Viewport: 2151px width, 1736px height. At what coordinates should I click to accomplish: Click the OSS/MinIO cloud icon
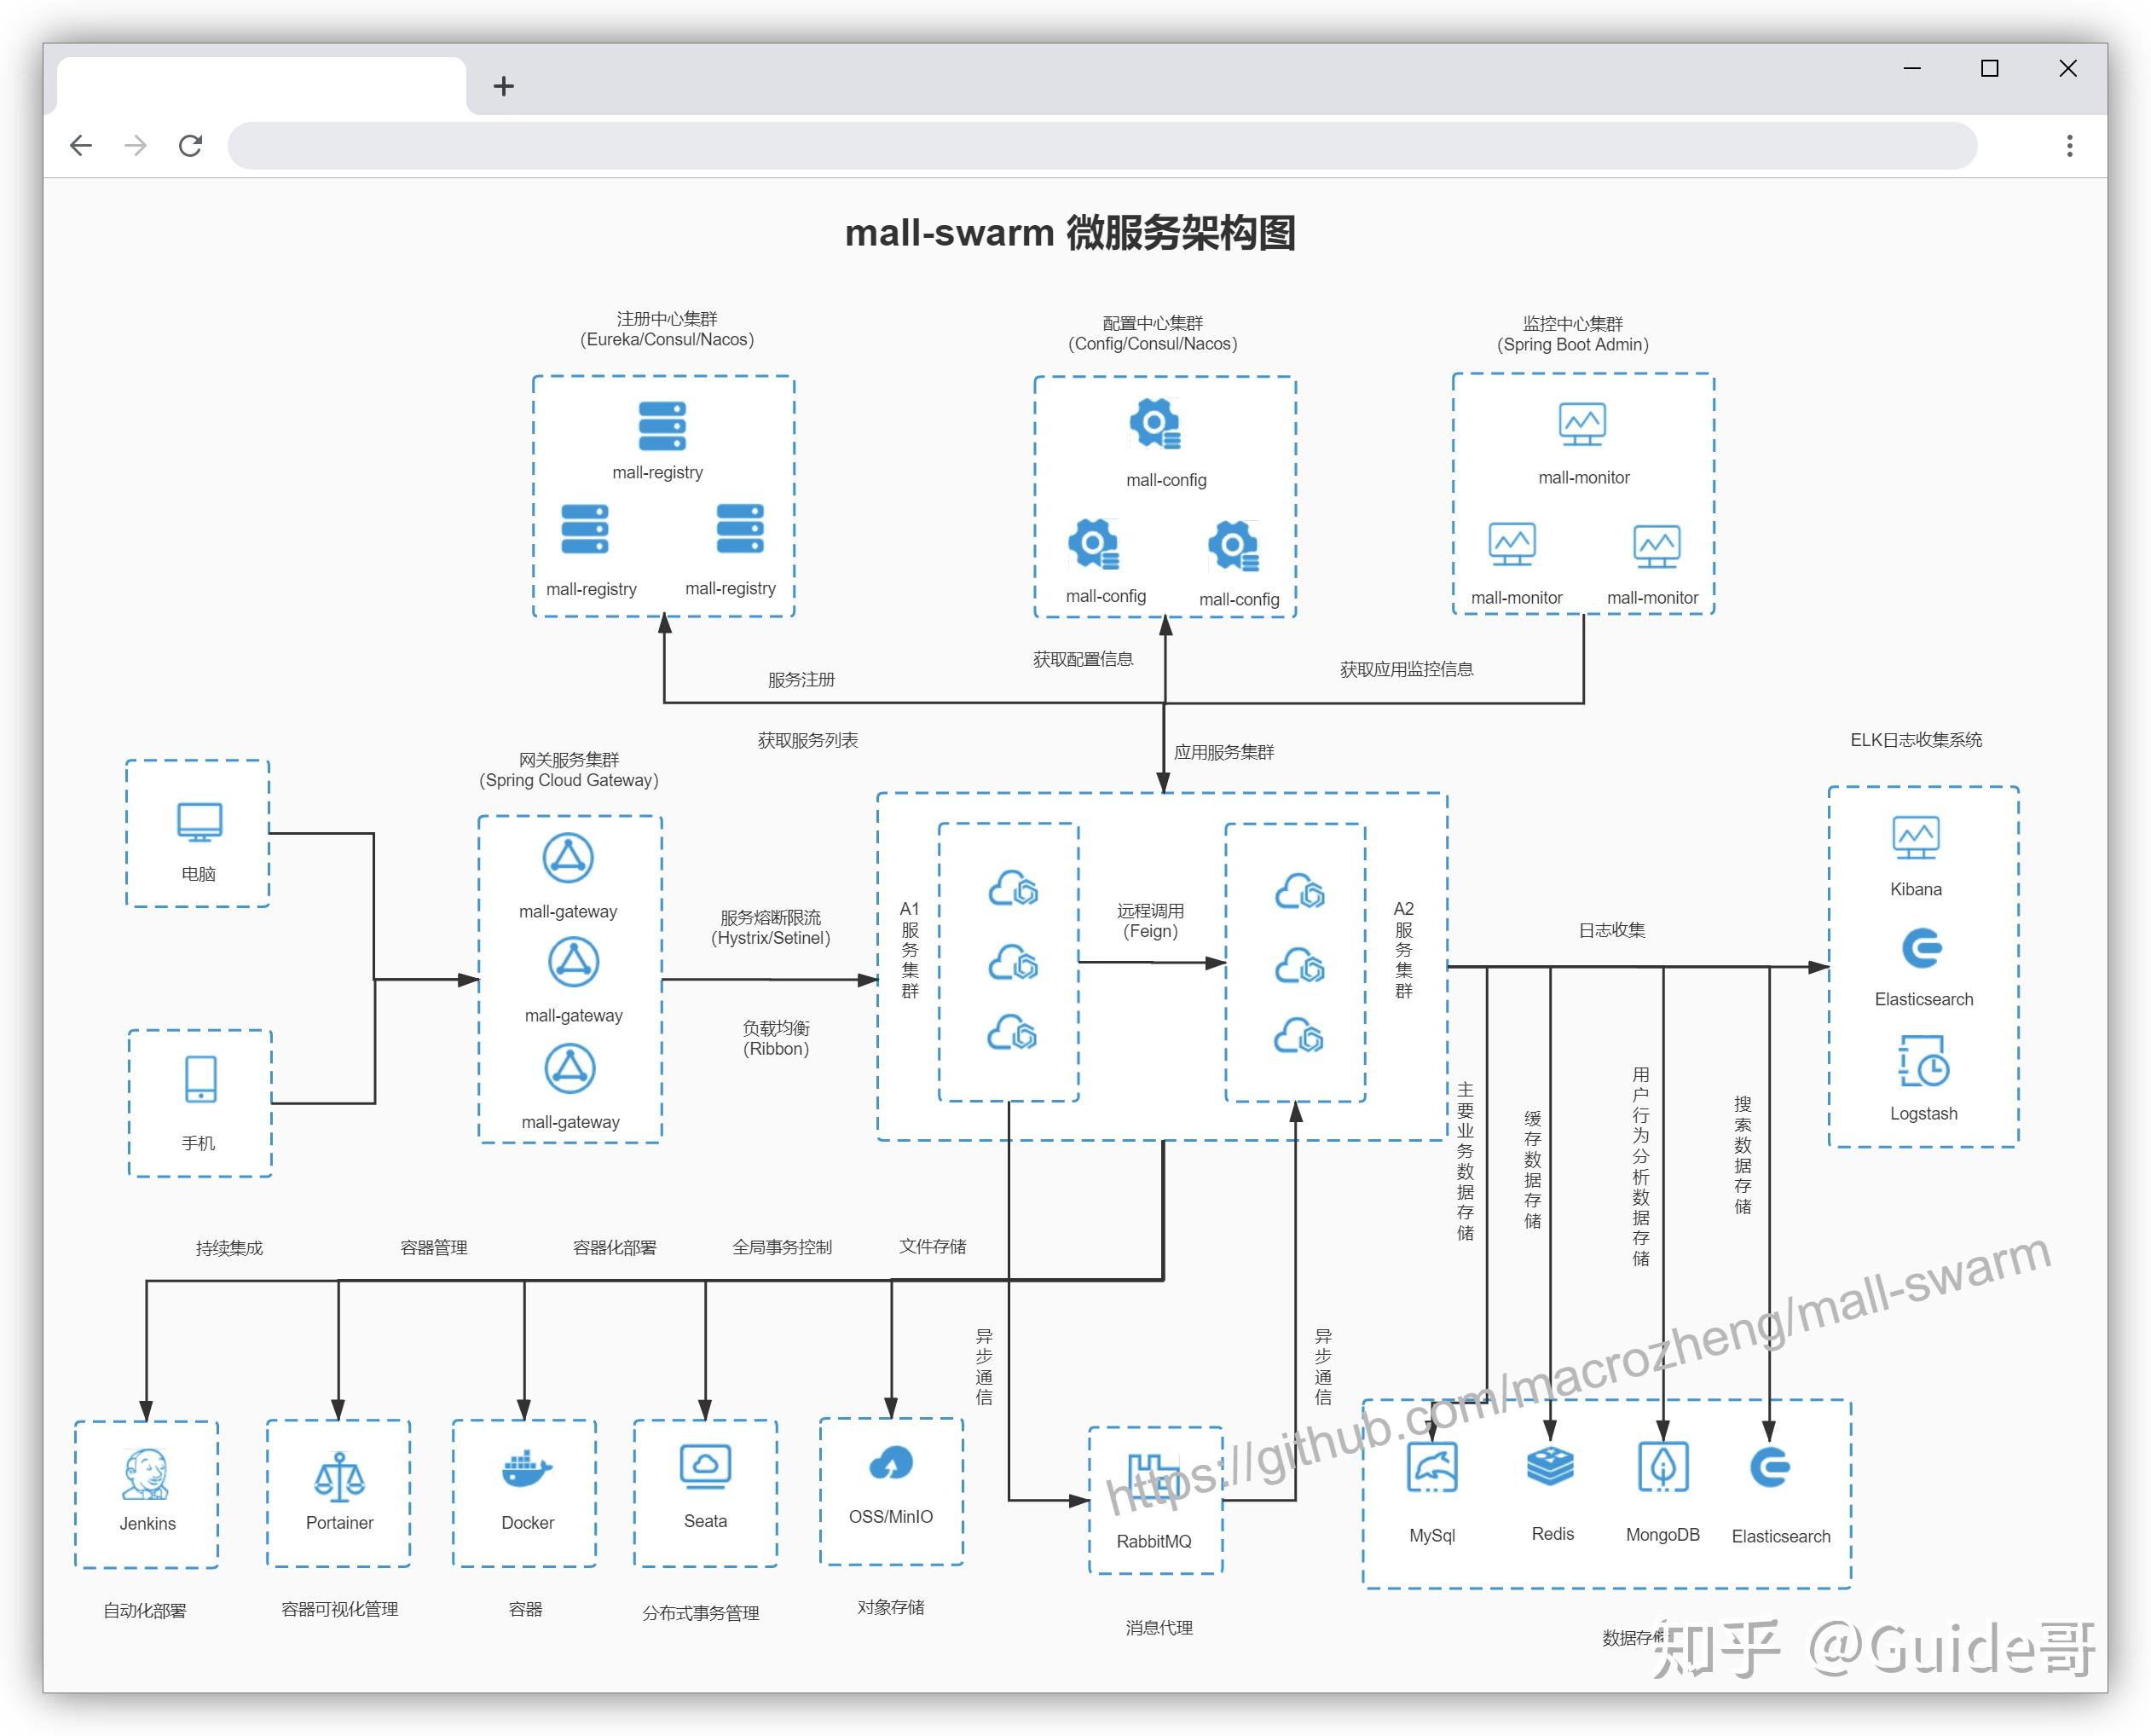point(890,1464)
